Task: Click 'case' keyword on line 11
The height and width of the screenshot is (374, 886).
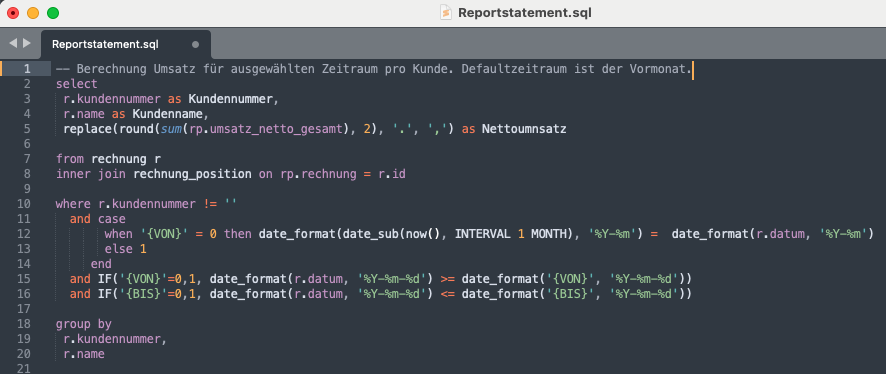Action: 112,219
